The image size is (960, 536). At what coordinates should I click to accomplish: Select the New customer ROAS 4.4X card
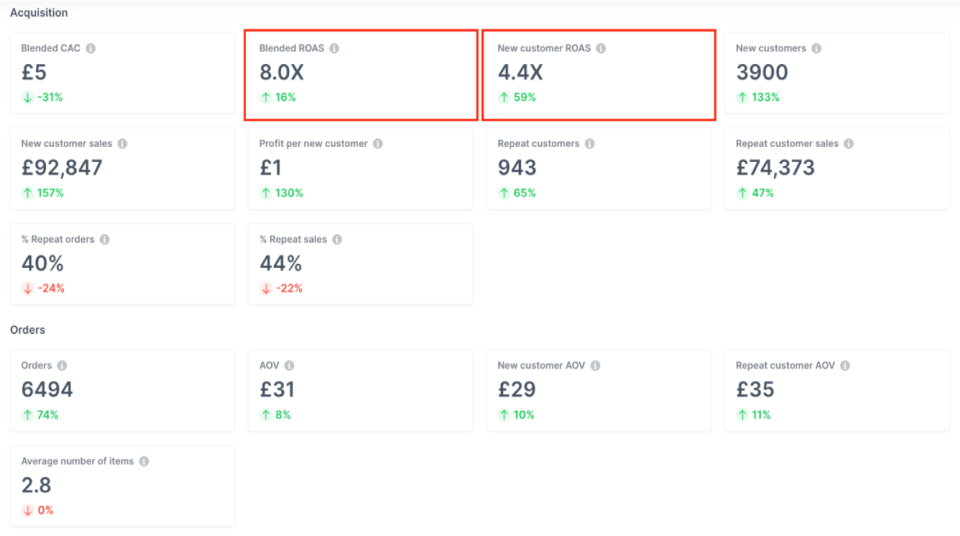tap(599, 75)
